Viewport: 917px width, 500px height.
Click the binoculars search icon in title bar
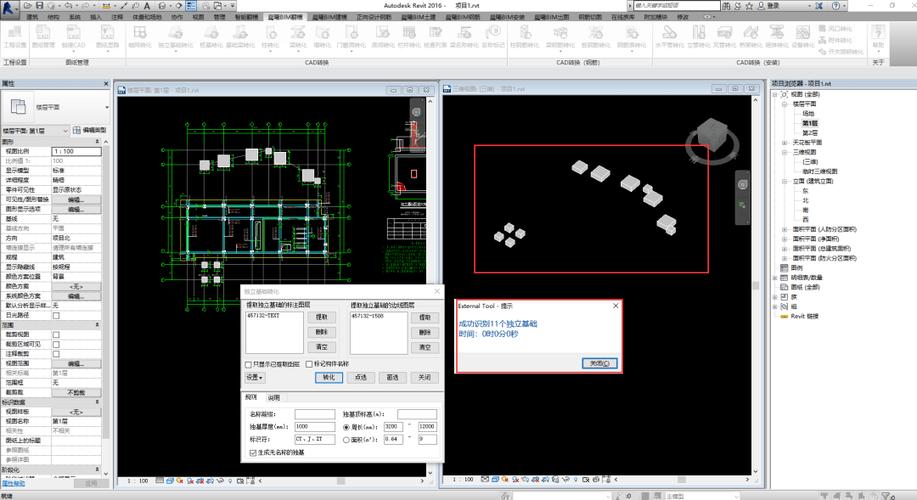coord(726,5)
